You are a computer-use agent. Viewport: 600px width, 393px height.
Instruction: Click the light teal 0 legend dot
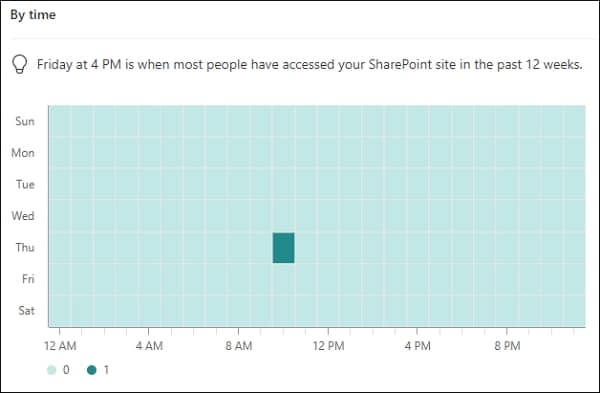52,370
